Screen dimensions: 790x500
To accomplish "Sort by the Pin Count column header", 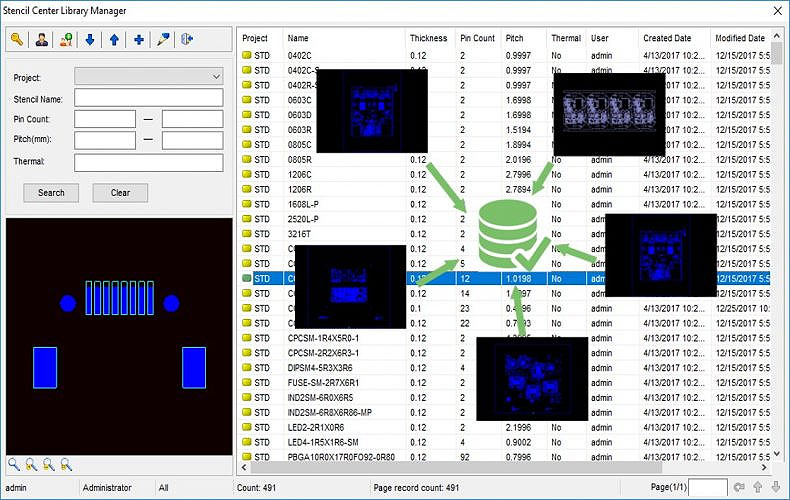I will pyautogui.click(x=477, y=38).
